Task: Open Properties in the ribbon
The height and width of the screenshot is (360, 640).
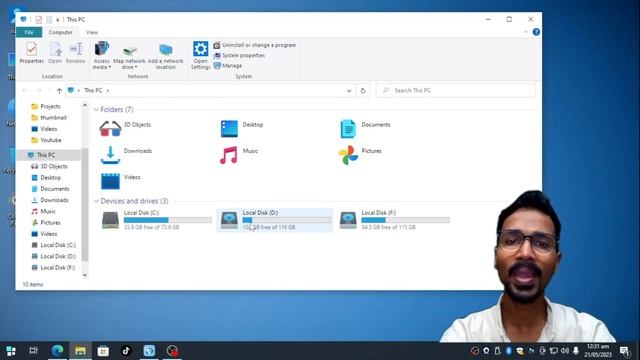Action: pyautogui.click(x=31, y=53)
